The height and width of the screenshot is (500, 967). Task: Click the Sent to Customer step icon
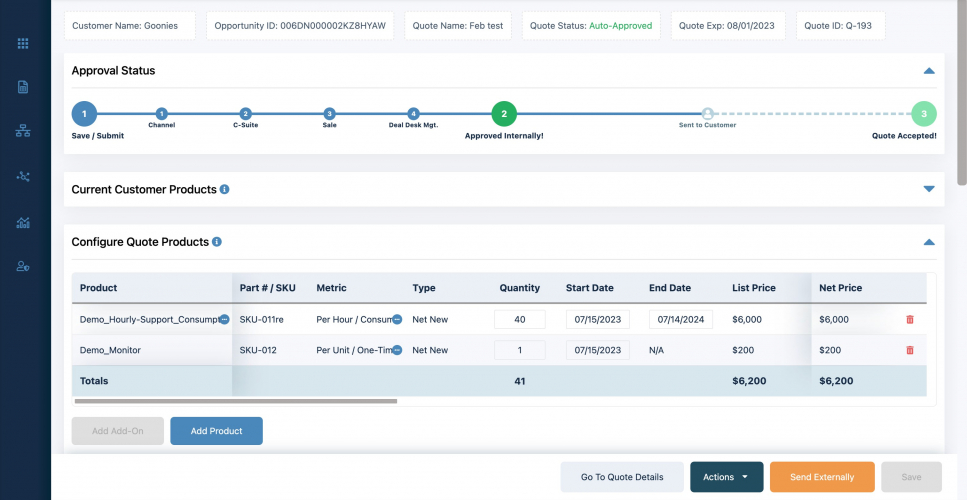(x=707, y=114)
